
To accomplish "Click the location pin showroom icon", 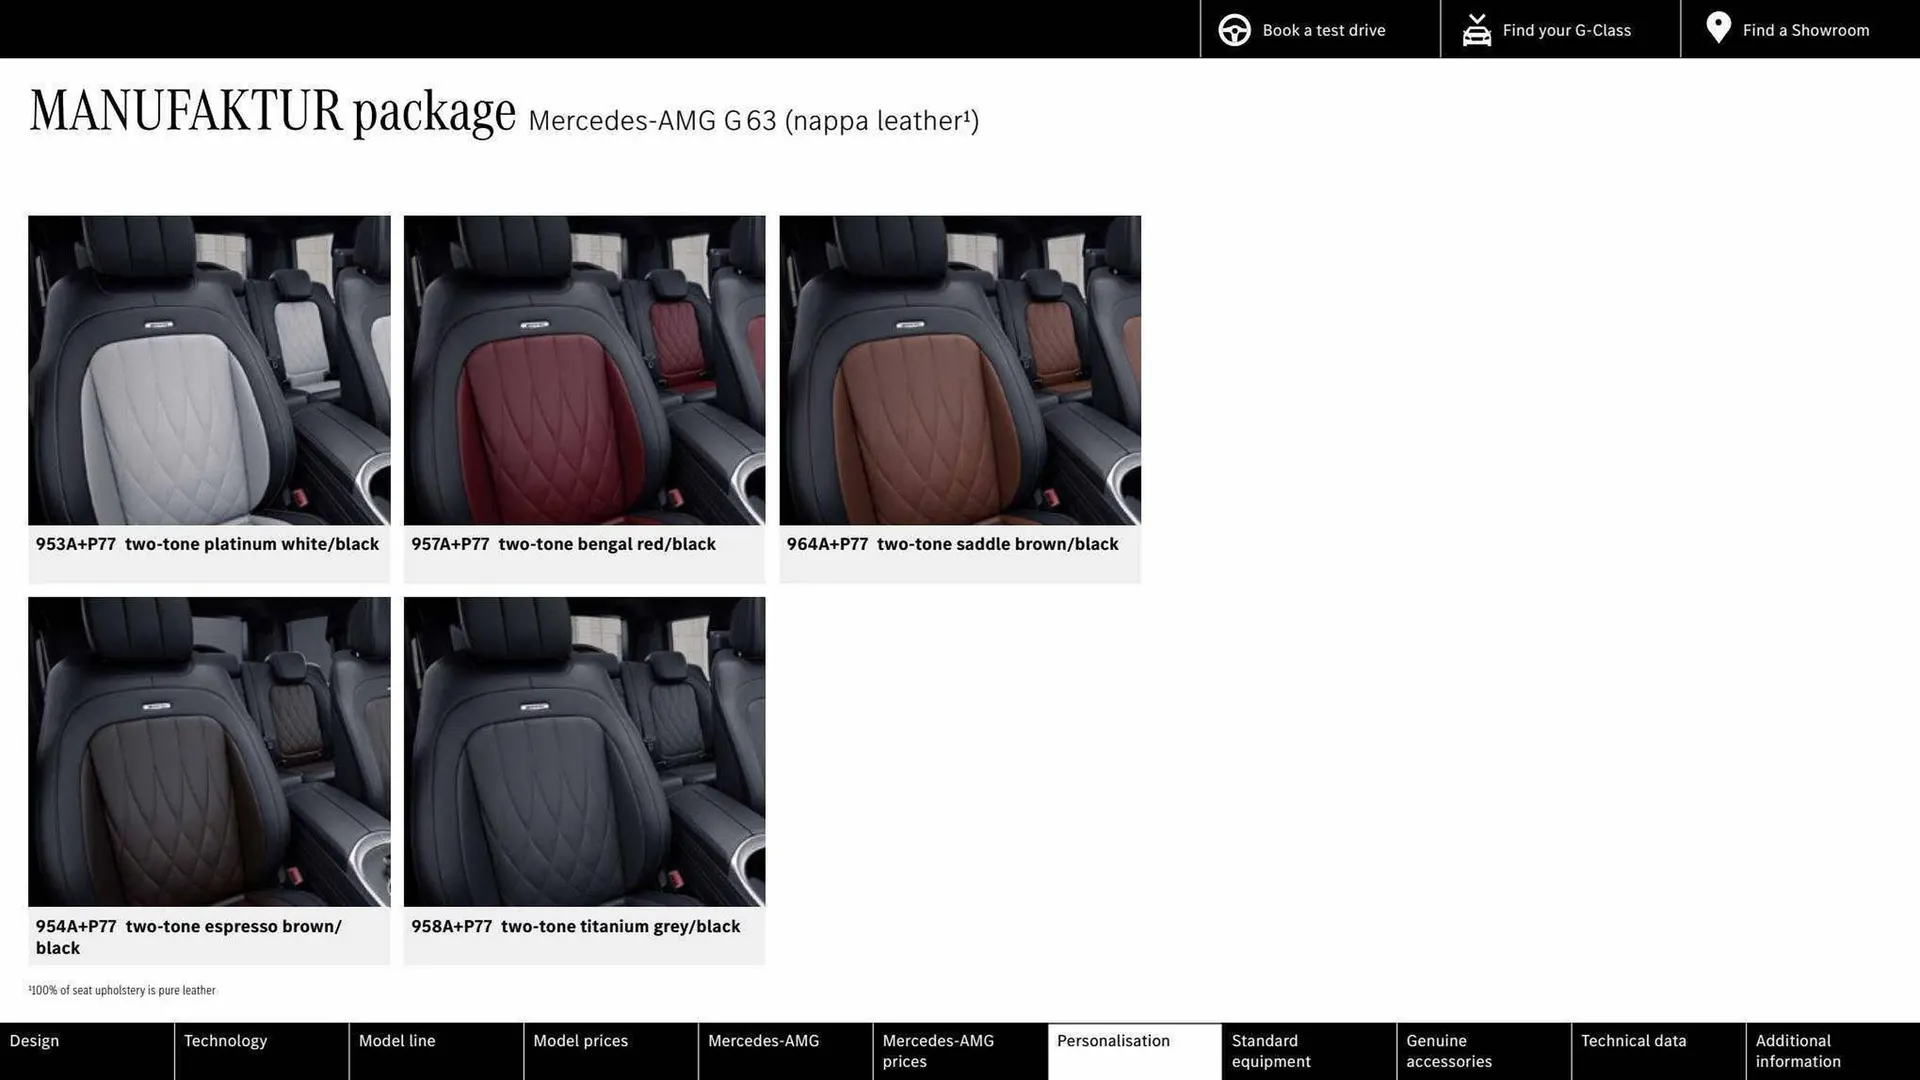I will coord(1718,28).
